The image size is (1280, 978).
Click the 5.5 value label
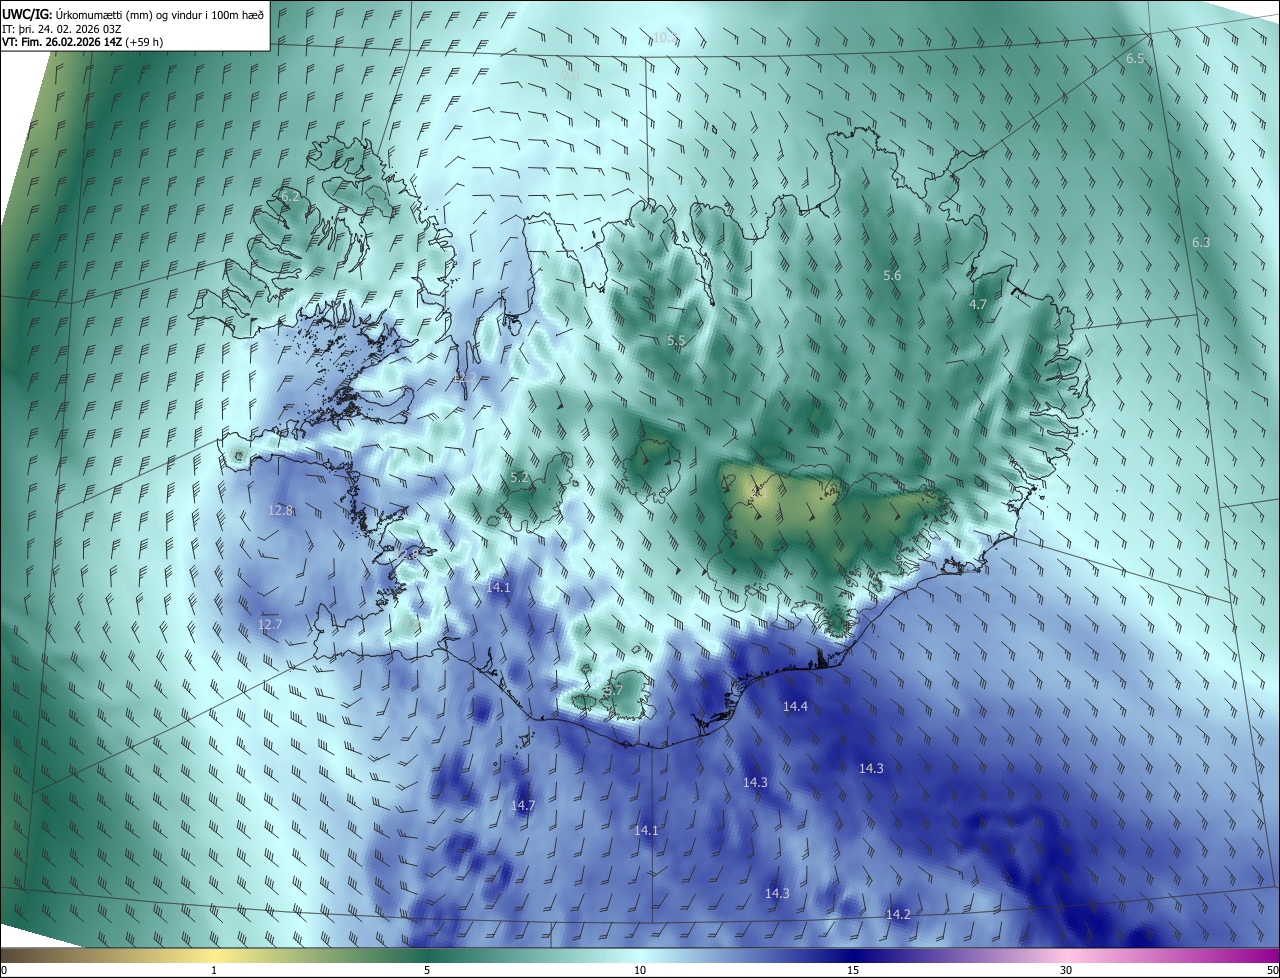(x=676, y=341)
